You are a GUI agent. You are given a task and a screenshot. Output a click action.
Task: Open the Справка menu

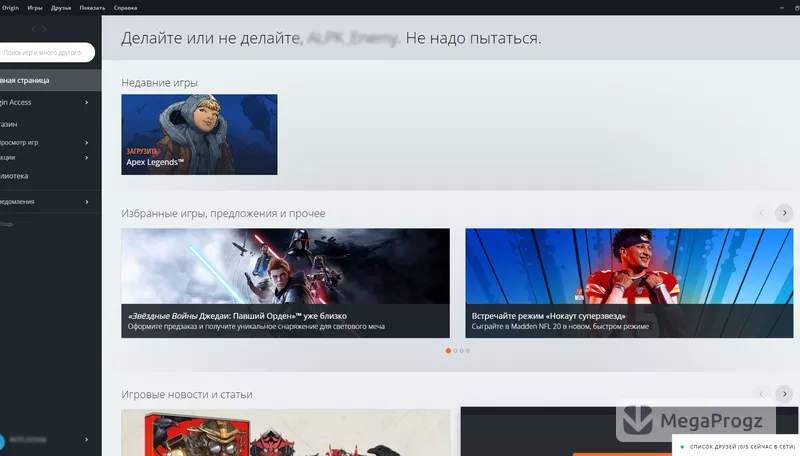pyautogui.click(x=126, y=8)
